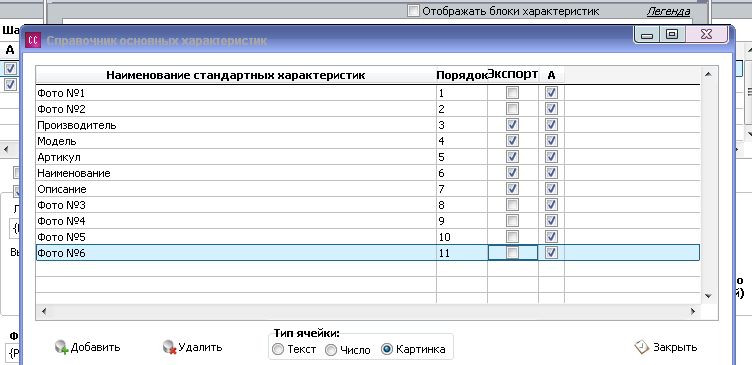Click the Порядок value 11 cell

click(x=462, y=253)
